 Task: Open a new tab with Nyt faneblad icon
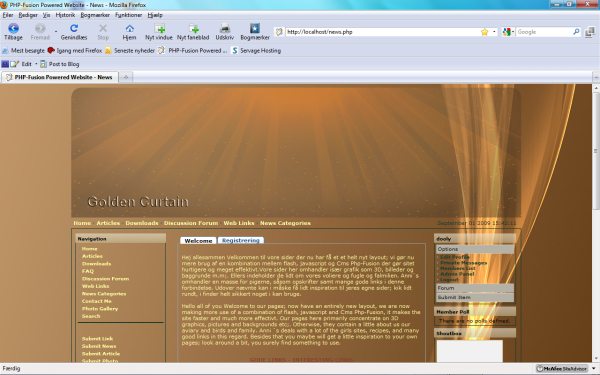point(193,28)
